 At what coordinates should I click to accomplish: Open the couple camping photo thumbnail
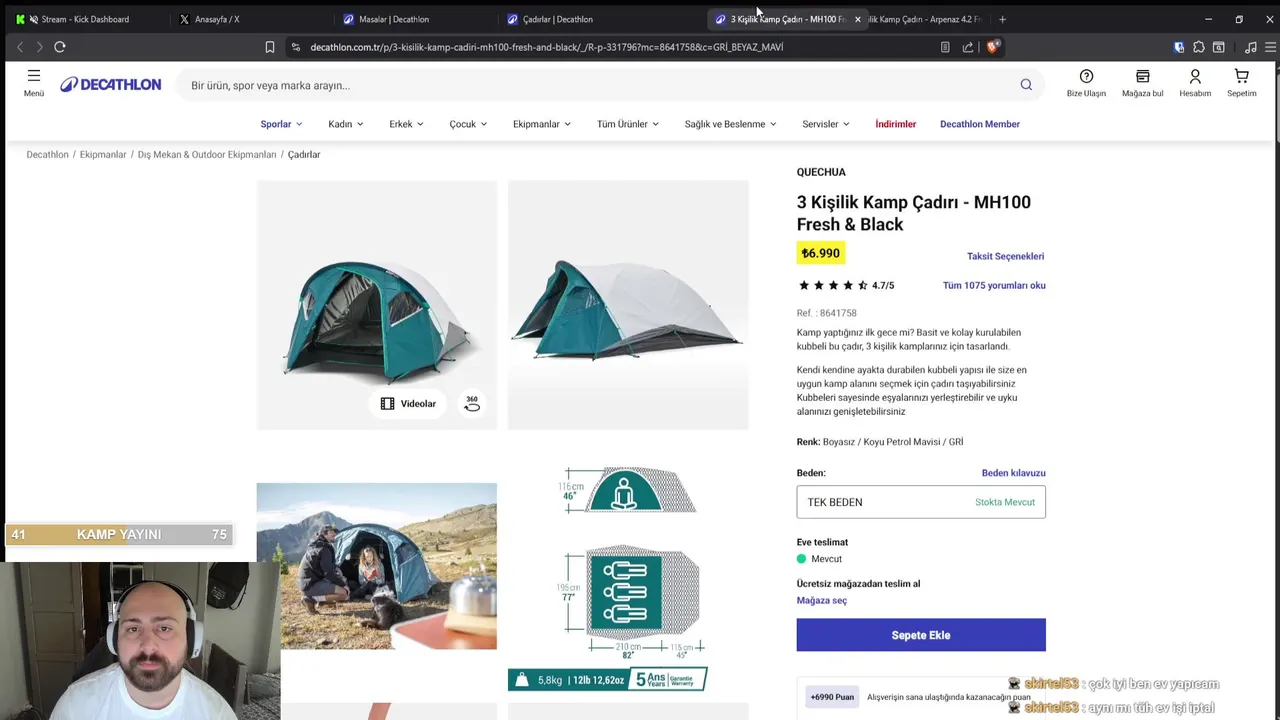coord(376,566)
